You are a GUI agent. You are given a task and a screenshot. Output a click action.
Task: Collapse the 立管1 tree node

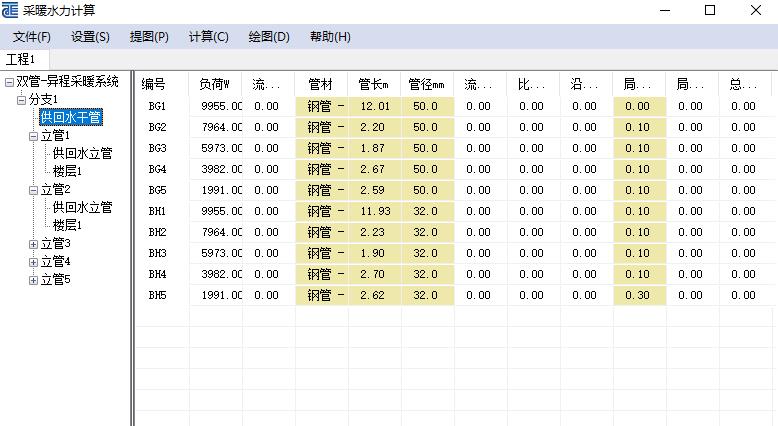point(33,136)
